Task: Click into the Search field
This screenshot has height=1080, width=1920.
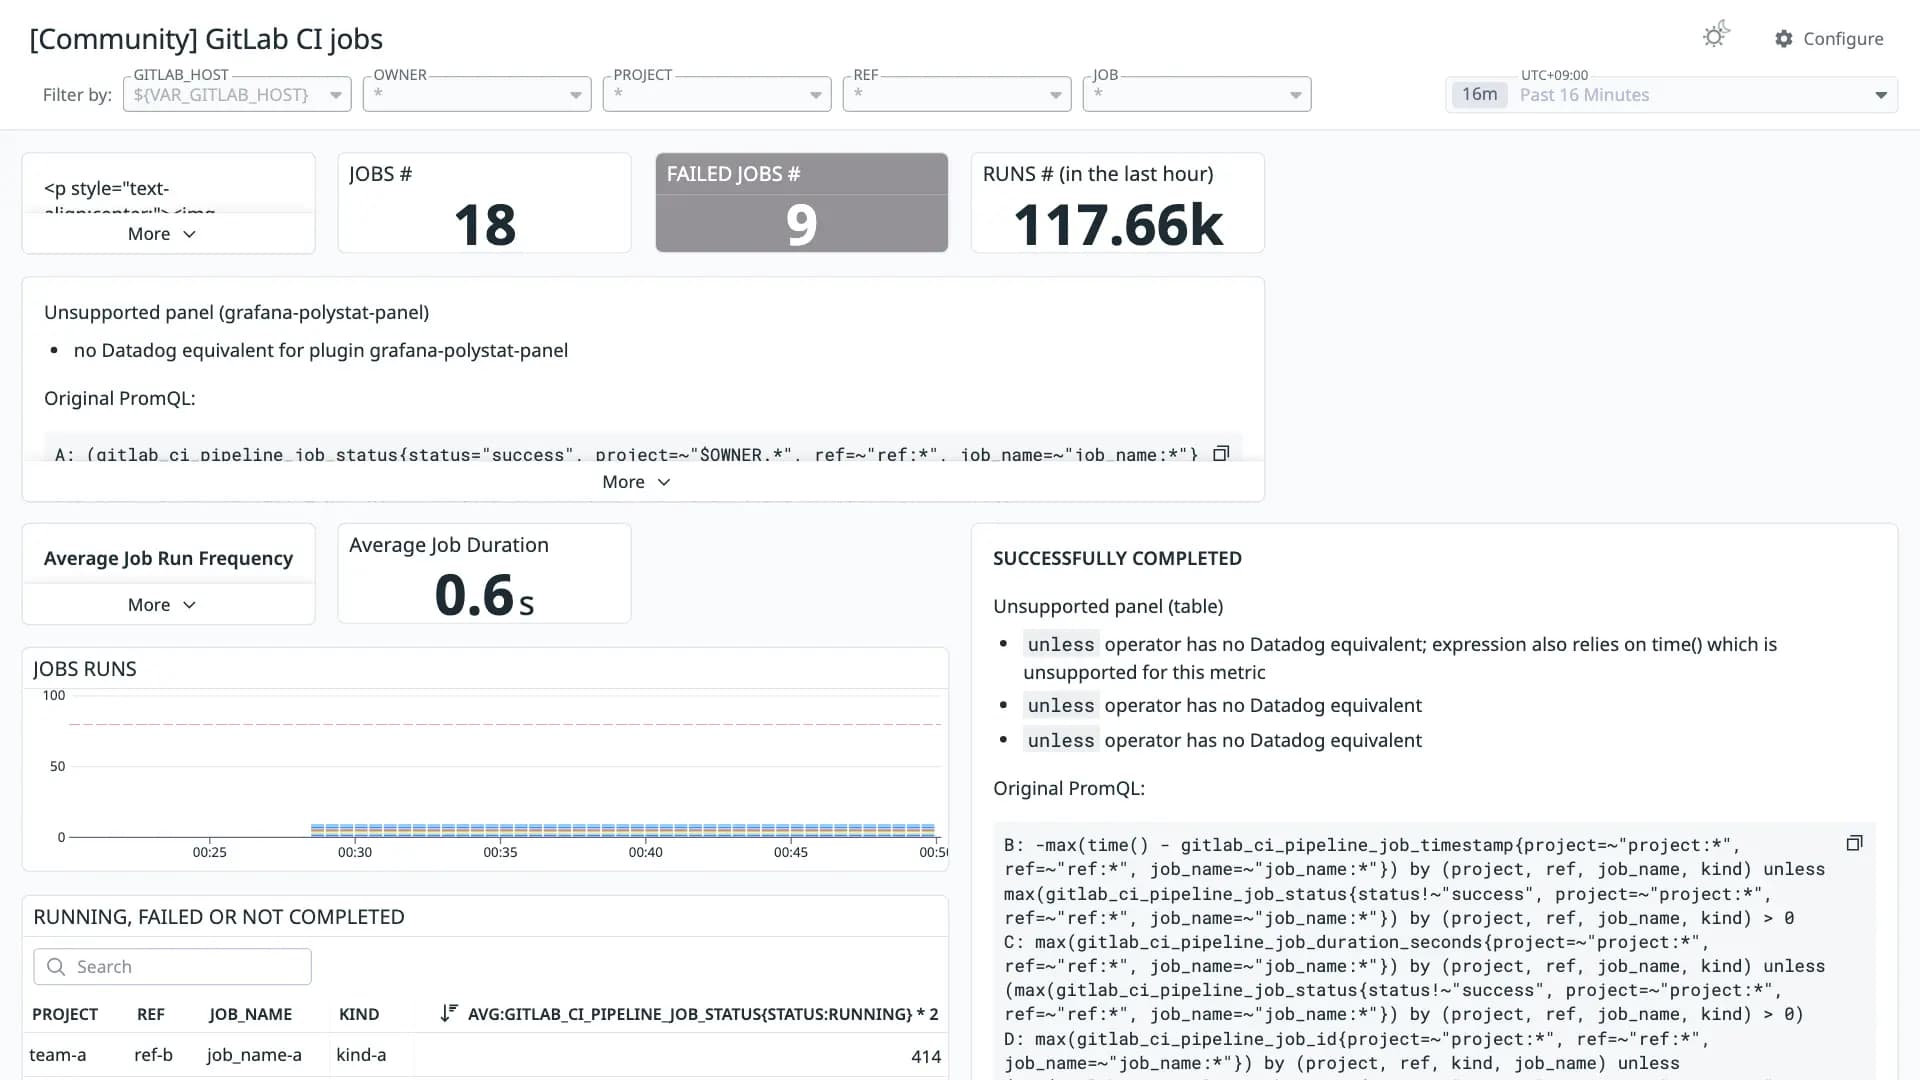Action: [172, 967]
